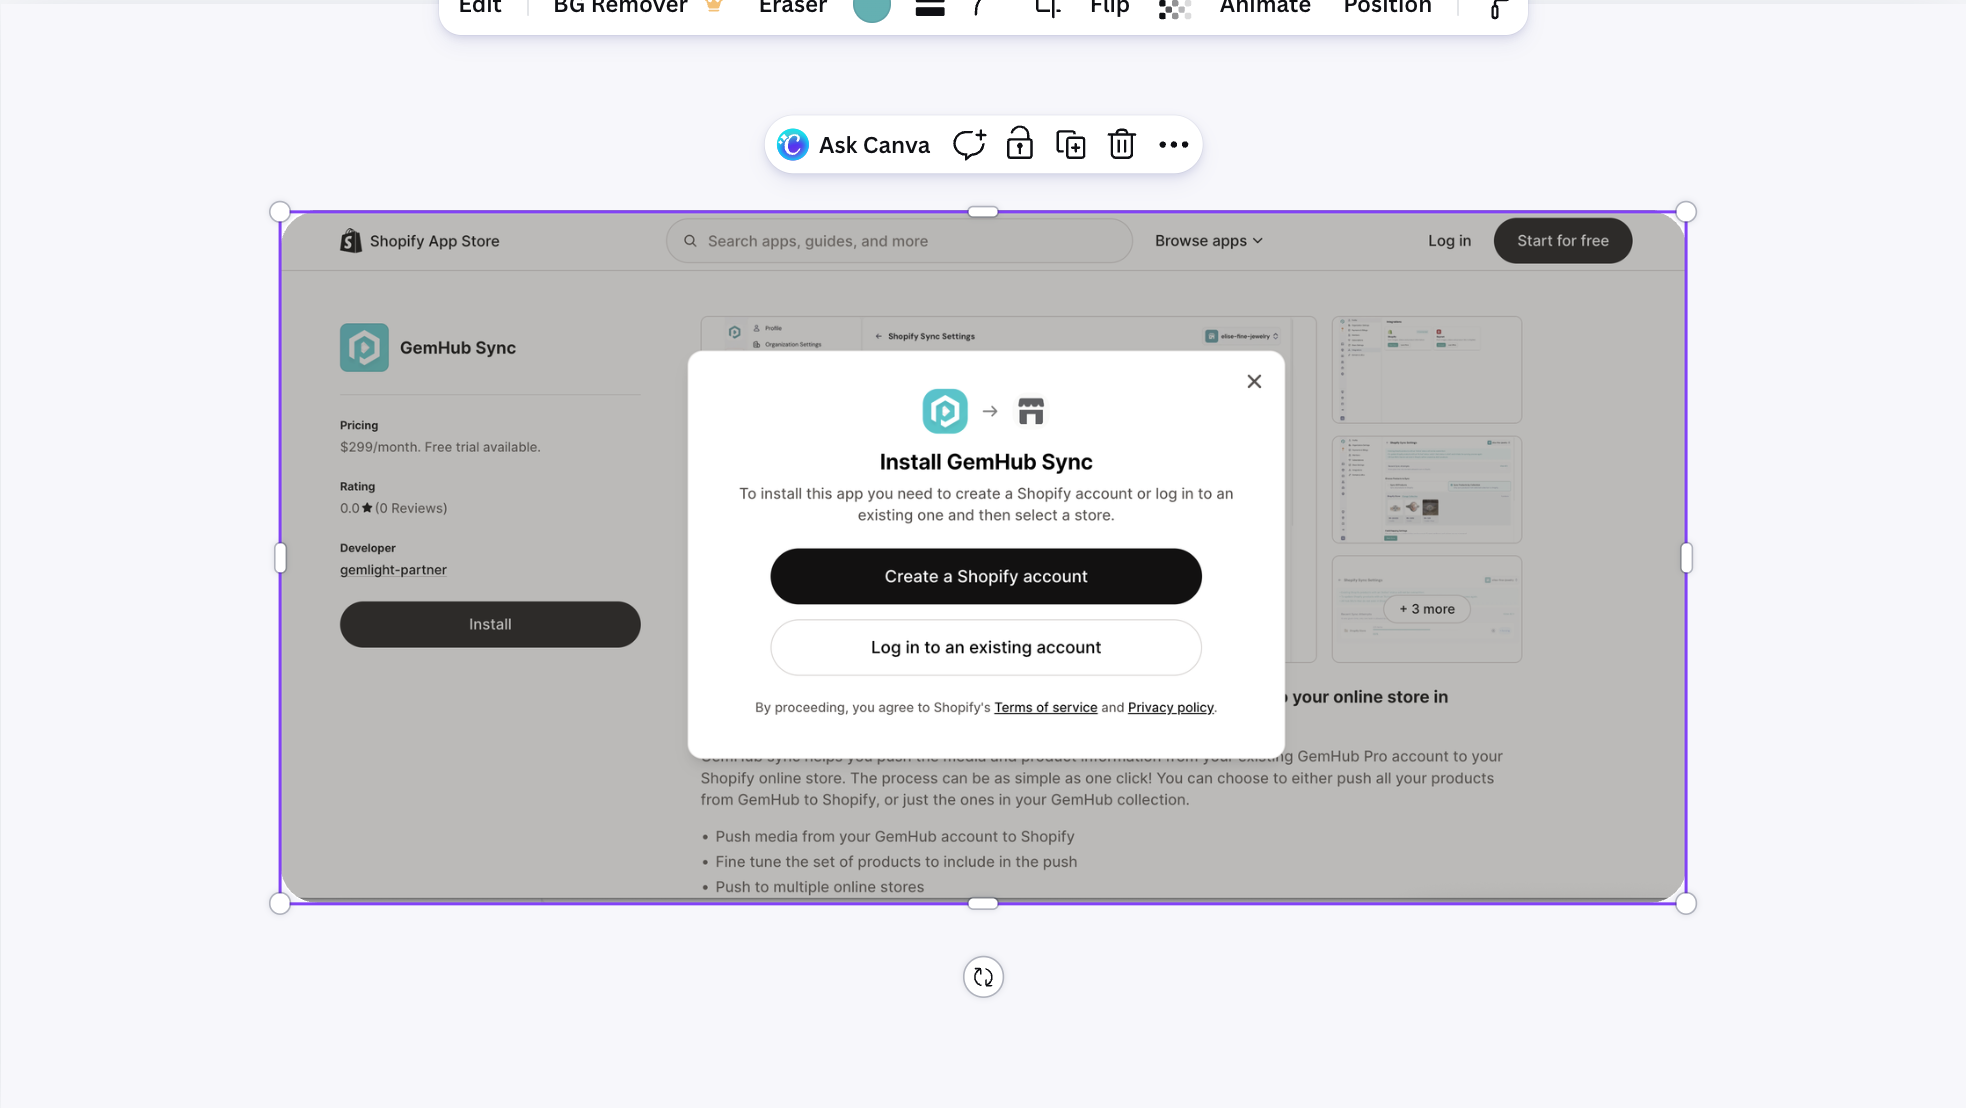1966x1108 pixels.
Task: Lock the selected image
Action: [x=1020, y=145]
